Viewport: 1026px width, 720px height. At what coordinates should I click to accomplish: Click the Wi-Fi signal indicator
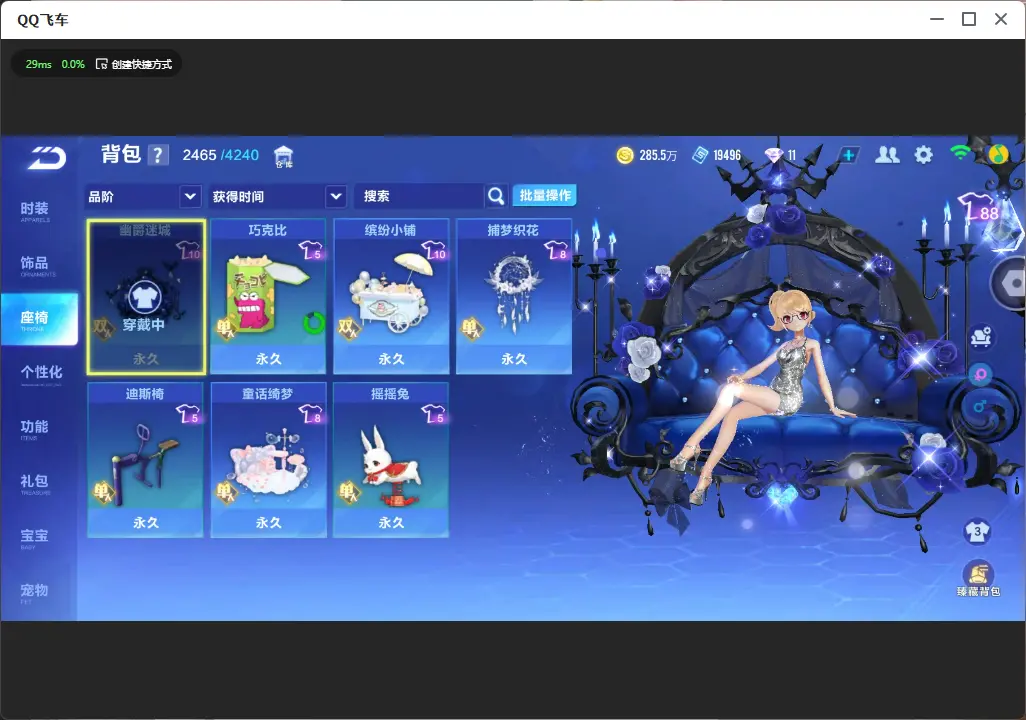pyautogui.click(x=960, y=153)
